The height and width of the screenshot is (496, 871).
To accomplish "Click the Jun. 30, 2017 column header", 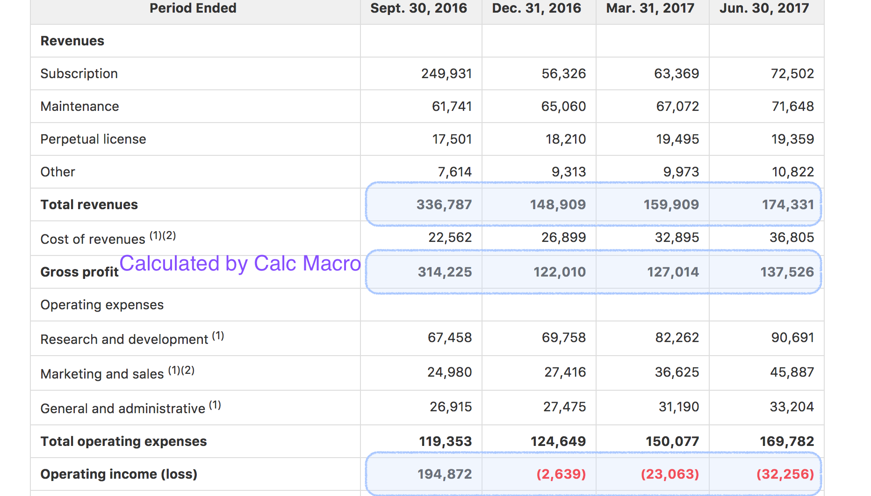I will (x=764, y=9).
